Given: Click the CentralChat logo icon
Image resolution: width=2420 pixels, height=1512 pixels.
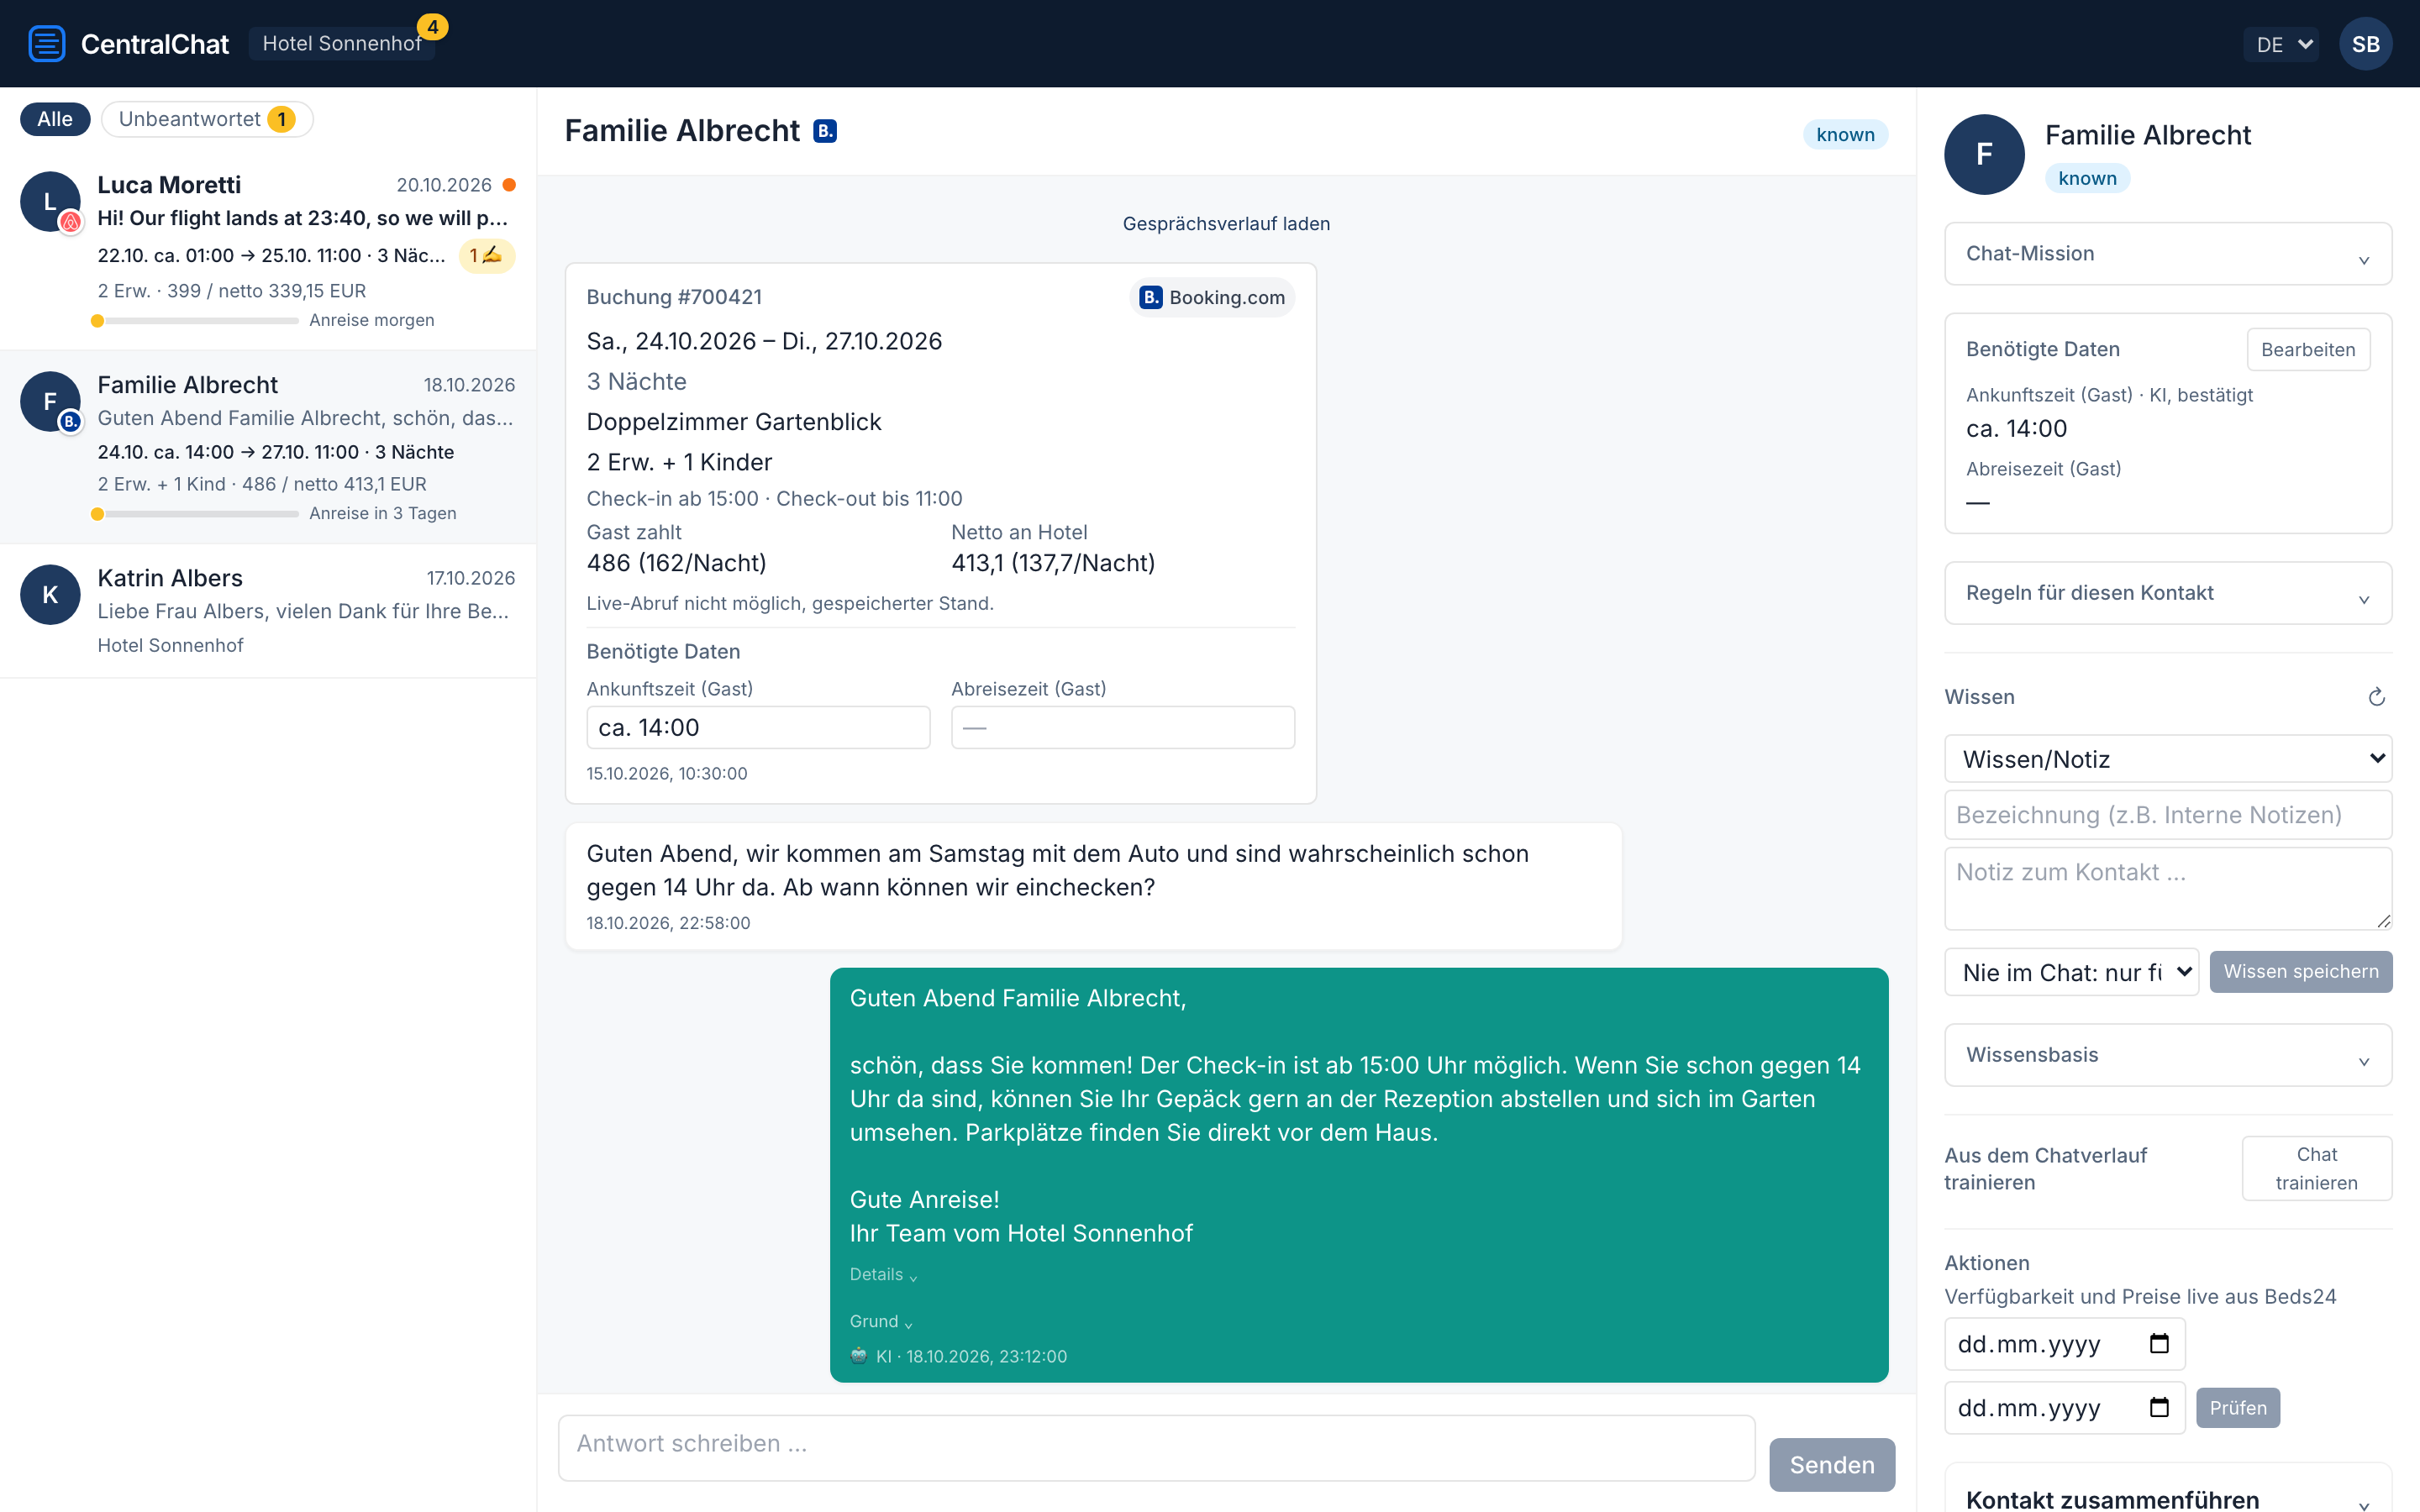Looking at the screenshot, I should coord(46,44).
